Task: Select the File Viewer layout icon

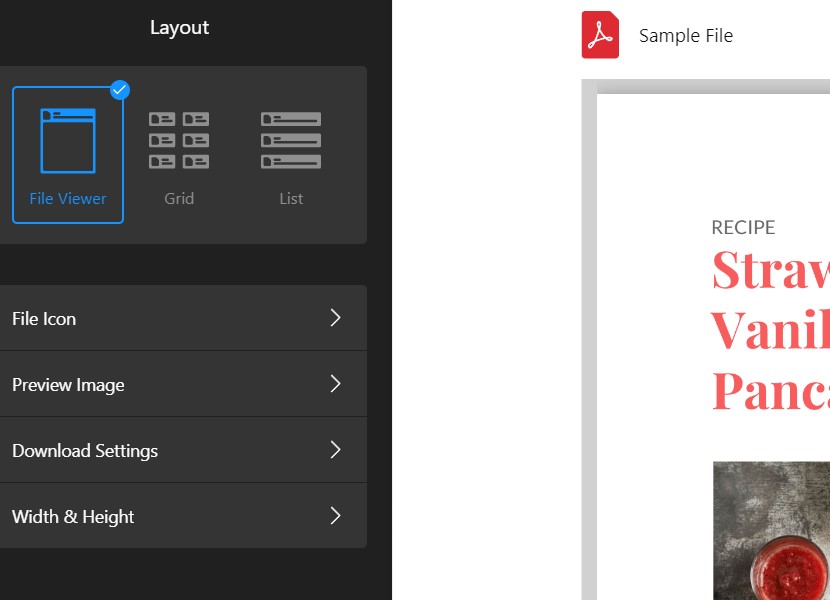Action: pos(68,141)
